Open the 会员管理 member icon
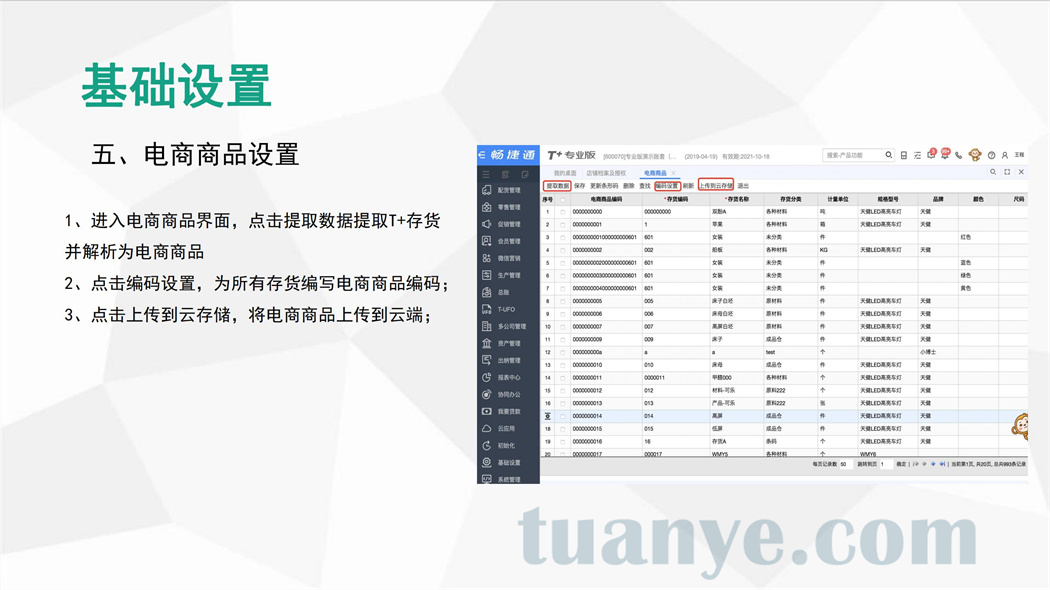Image resolution: width=1050 pixels, height=590 pixels. 487,241
